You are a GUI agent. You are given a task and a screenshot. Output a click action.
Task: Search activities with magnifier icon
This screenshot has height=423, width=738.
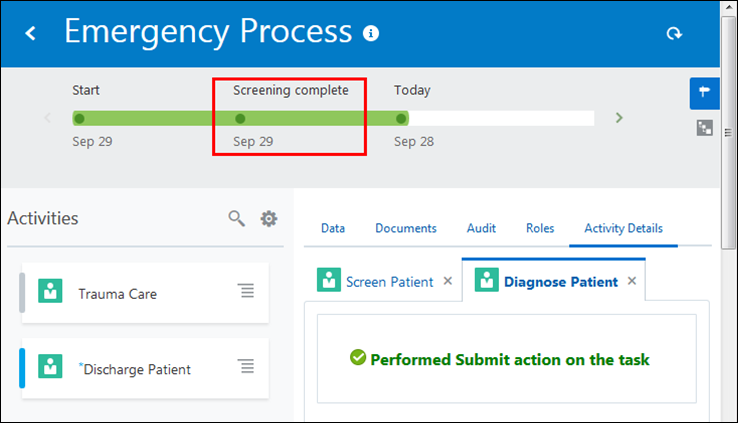(237, 218)
